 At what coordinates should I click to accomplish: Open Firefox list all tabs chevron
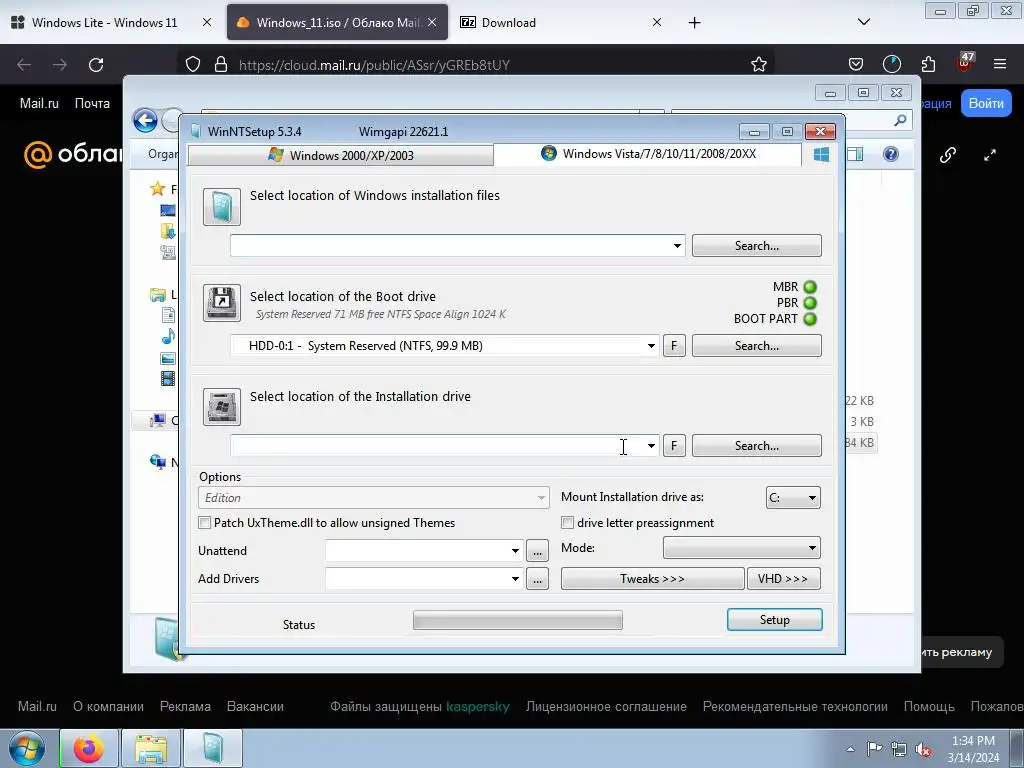coord(863,22)
